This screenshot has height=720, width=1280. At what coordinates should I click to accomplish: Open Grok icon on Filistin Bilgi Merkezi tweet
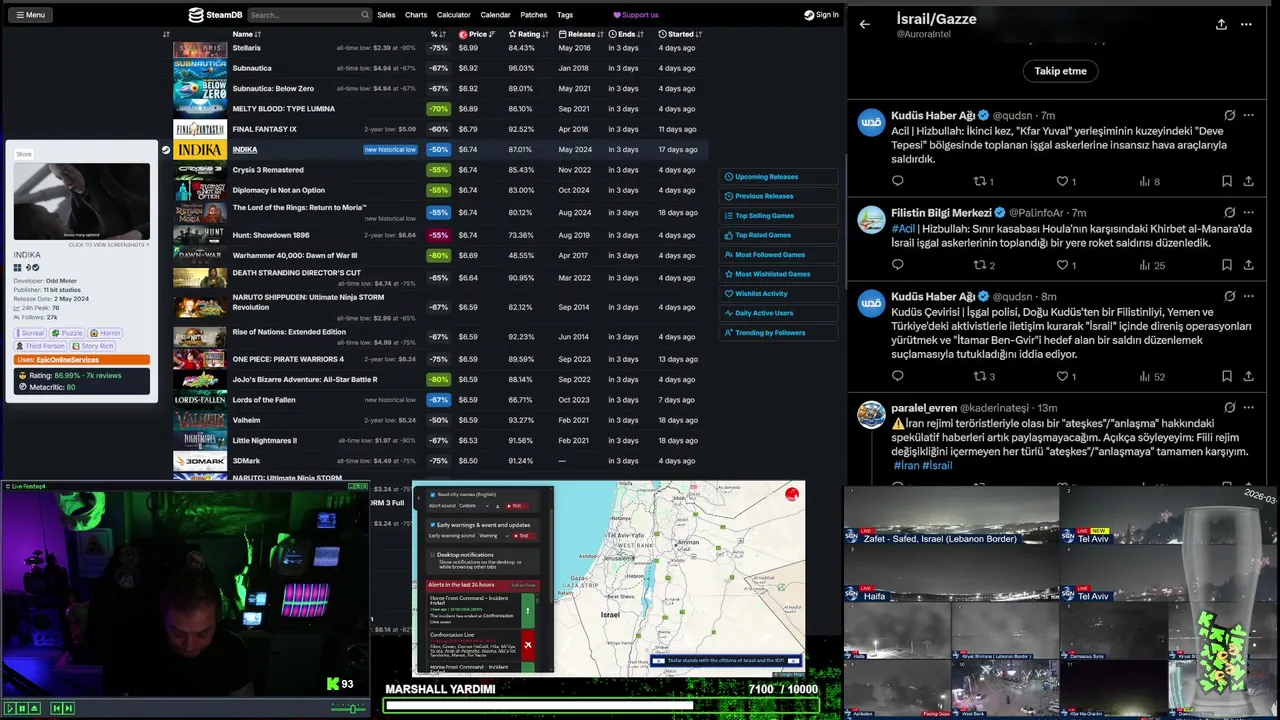[x=1229, y=213]
